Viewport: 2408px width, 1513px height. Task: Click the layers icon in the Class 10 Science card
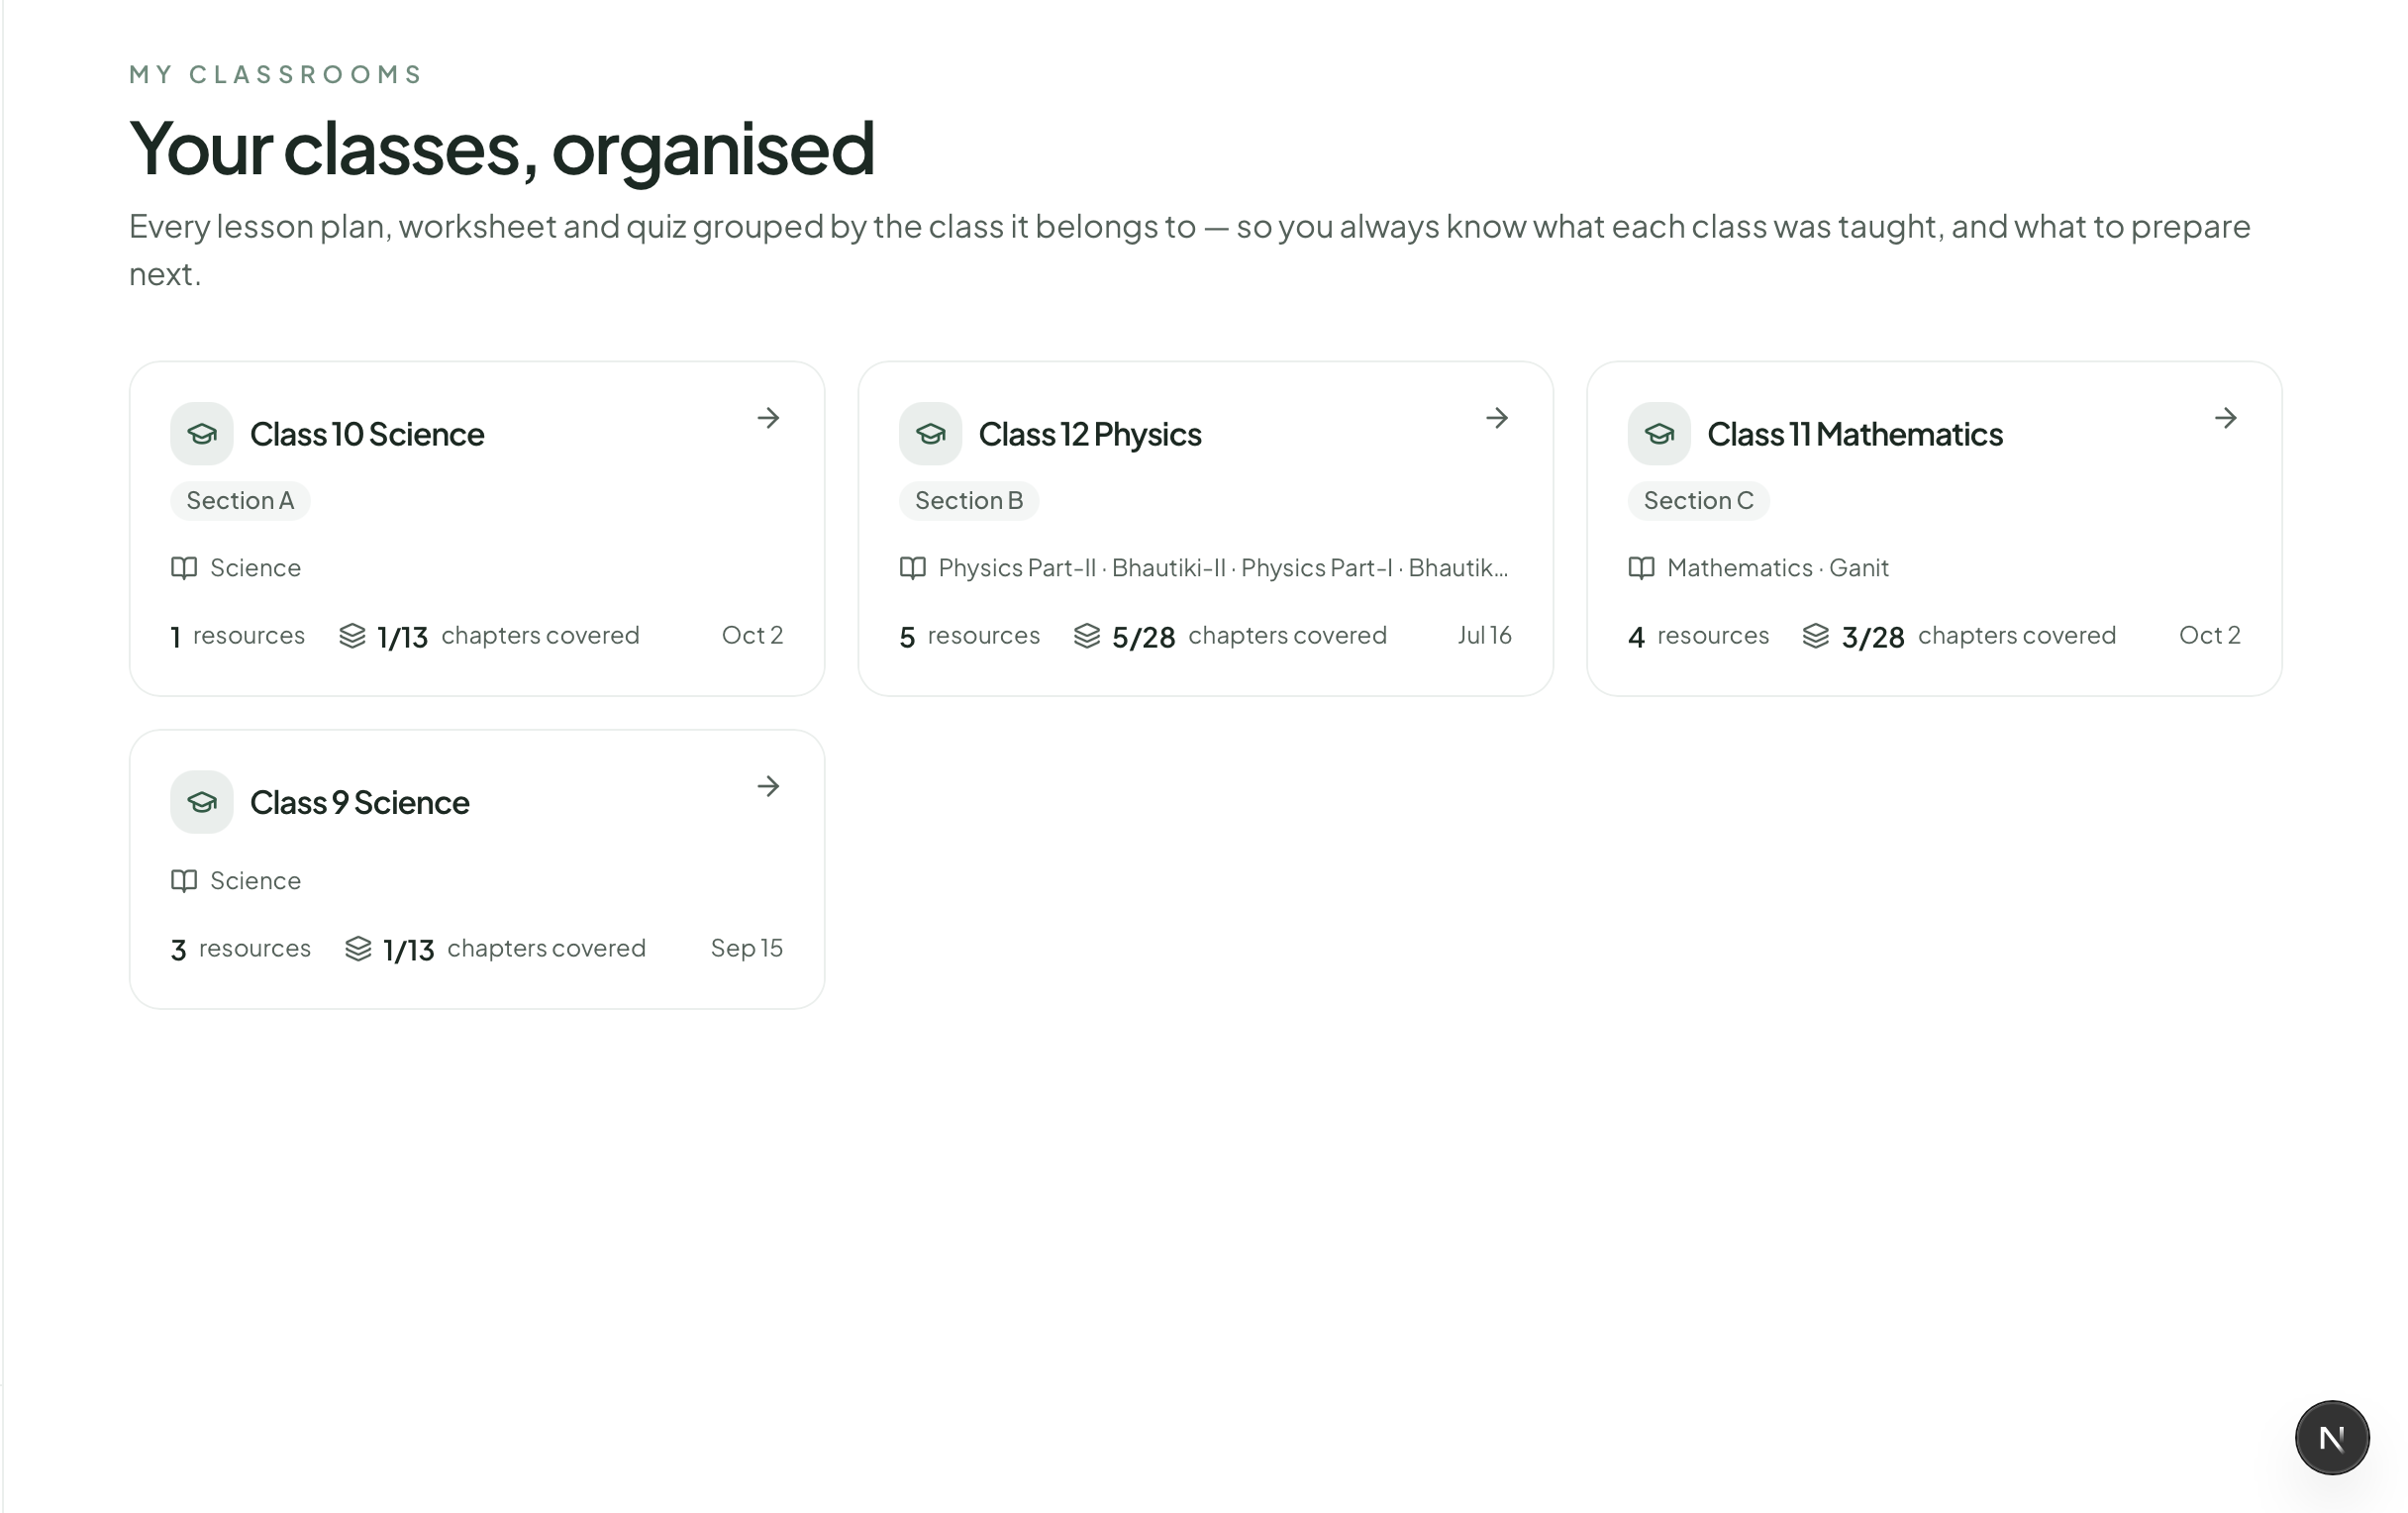click(x=352, y=636)
